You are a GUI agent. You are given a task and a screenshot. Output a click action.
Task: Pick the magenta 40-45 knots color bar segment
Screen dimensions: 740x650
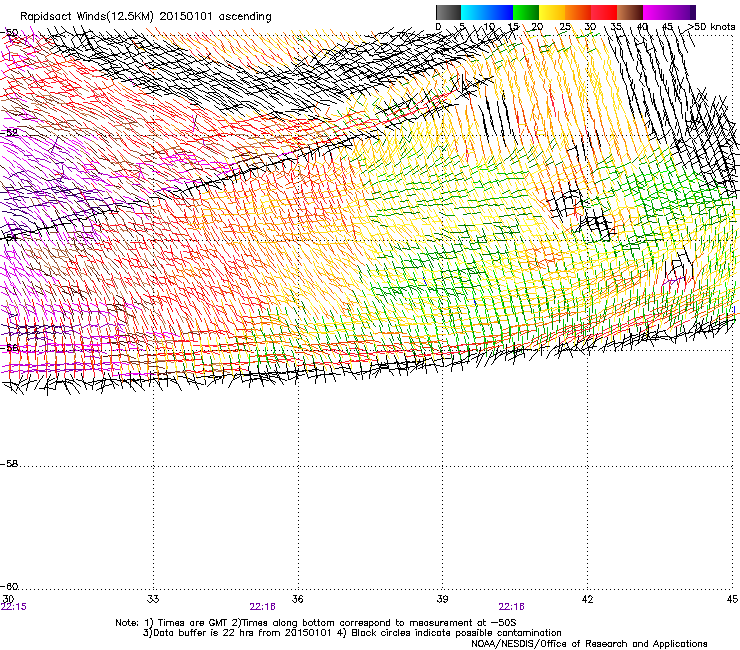[x=656, y=12]
